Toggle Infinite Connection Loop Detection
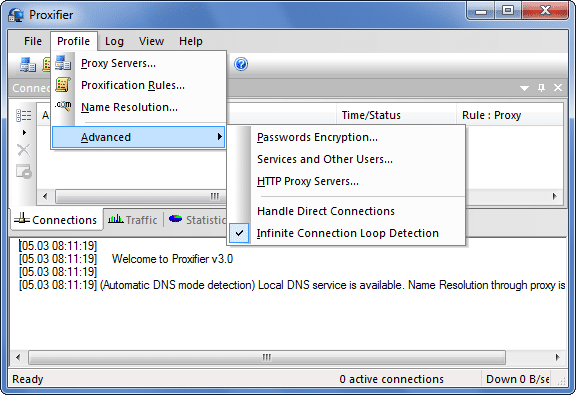 coord(346,233)
